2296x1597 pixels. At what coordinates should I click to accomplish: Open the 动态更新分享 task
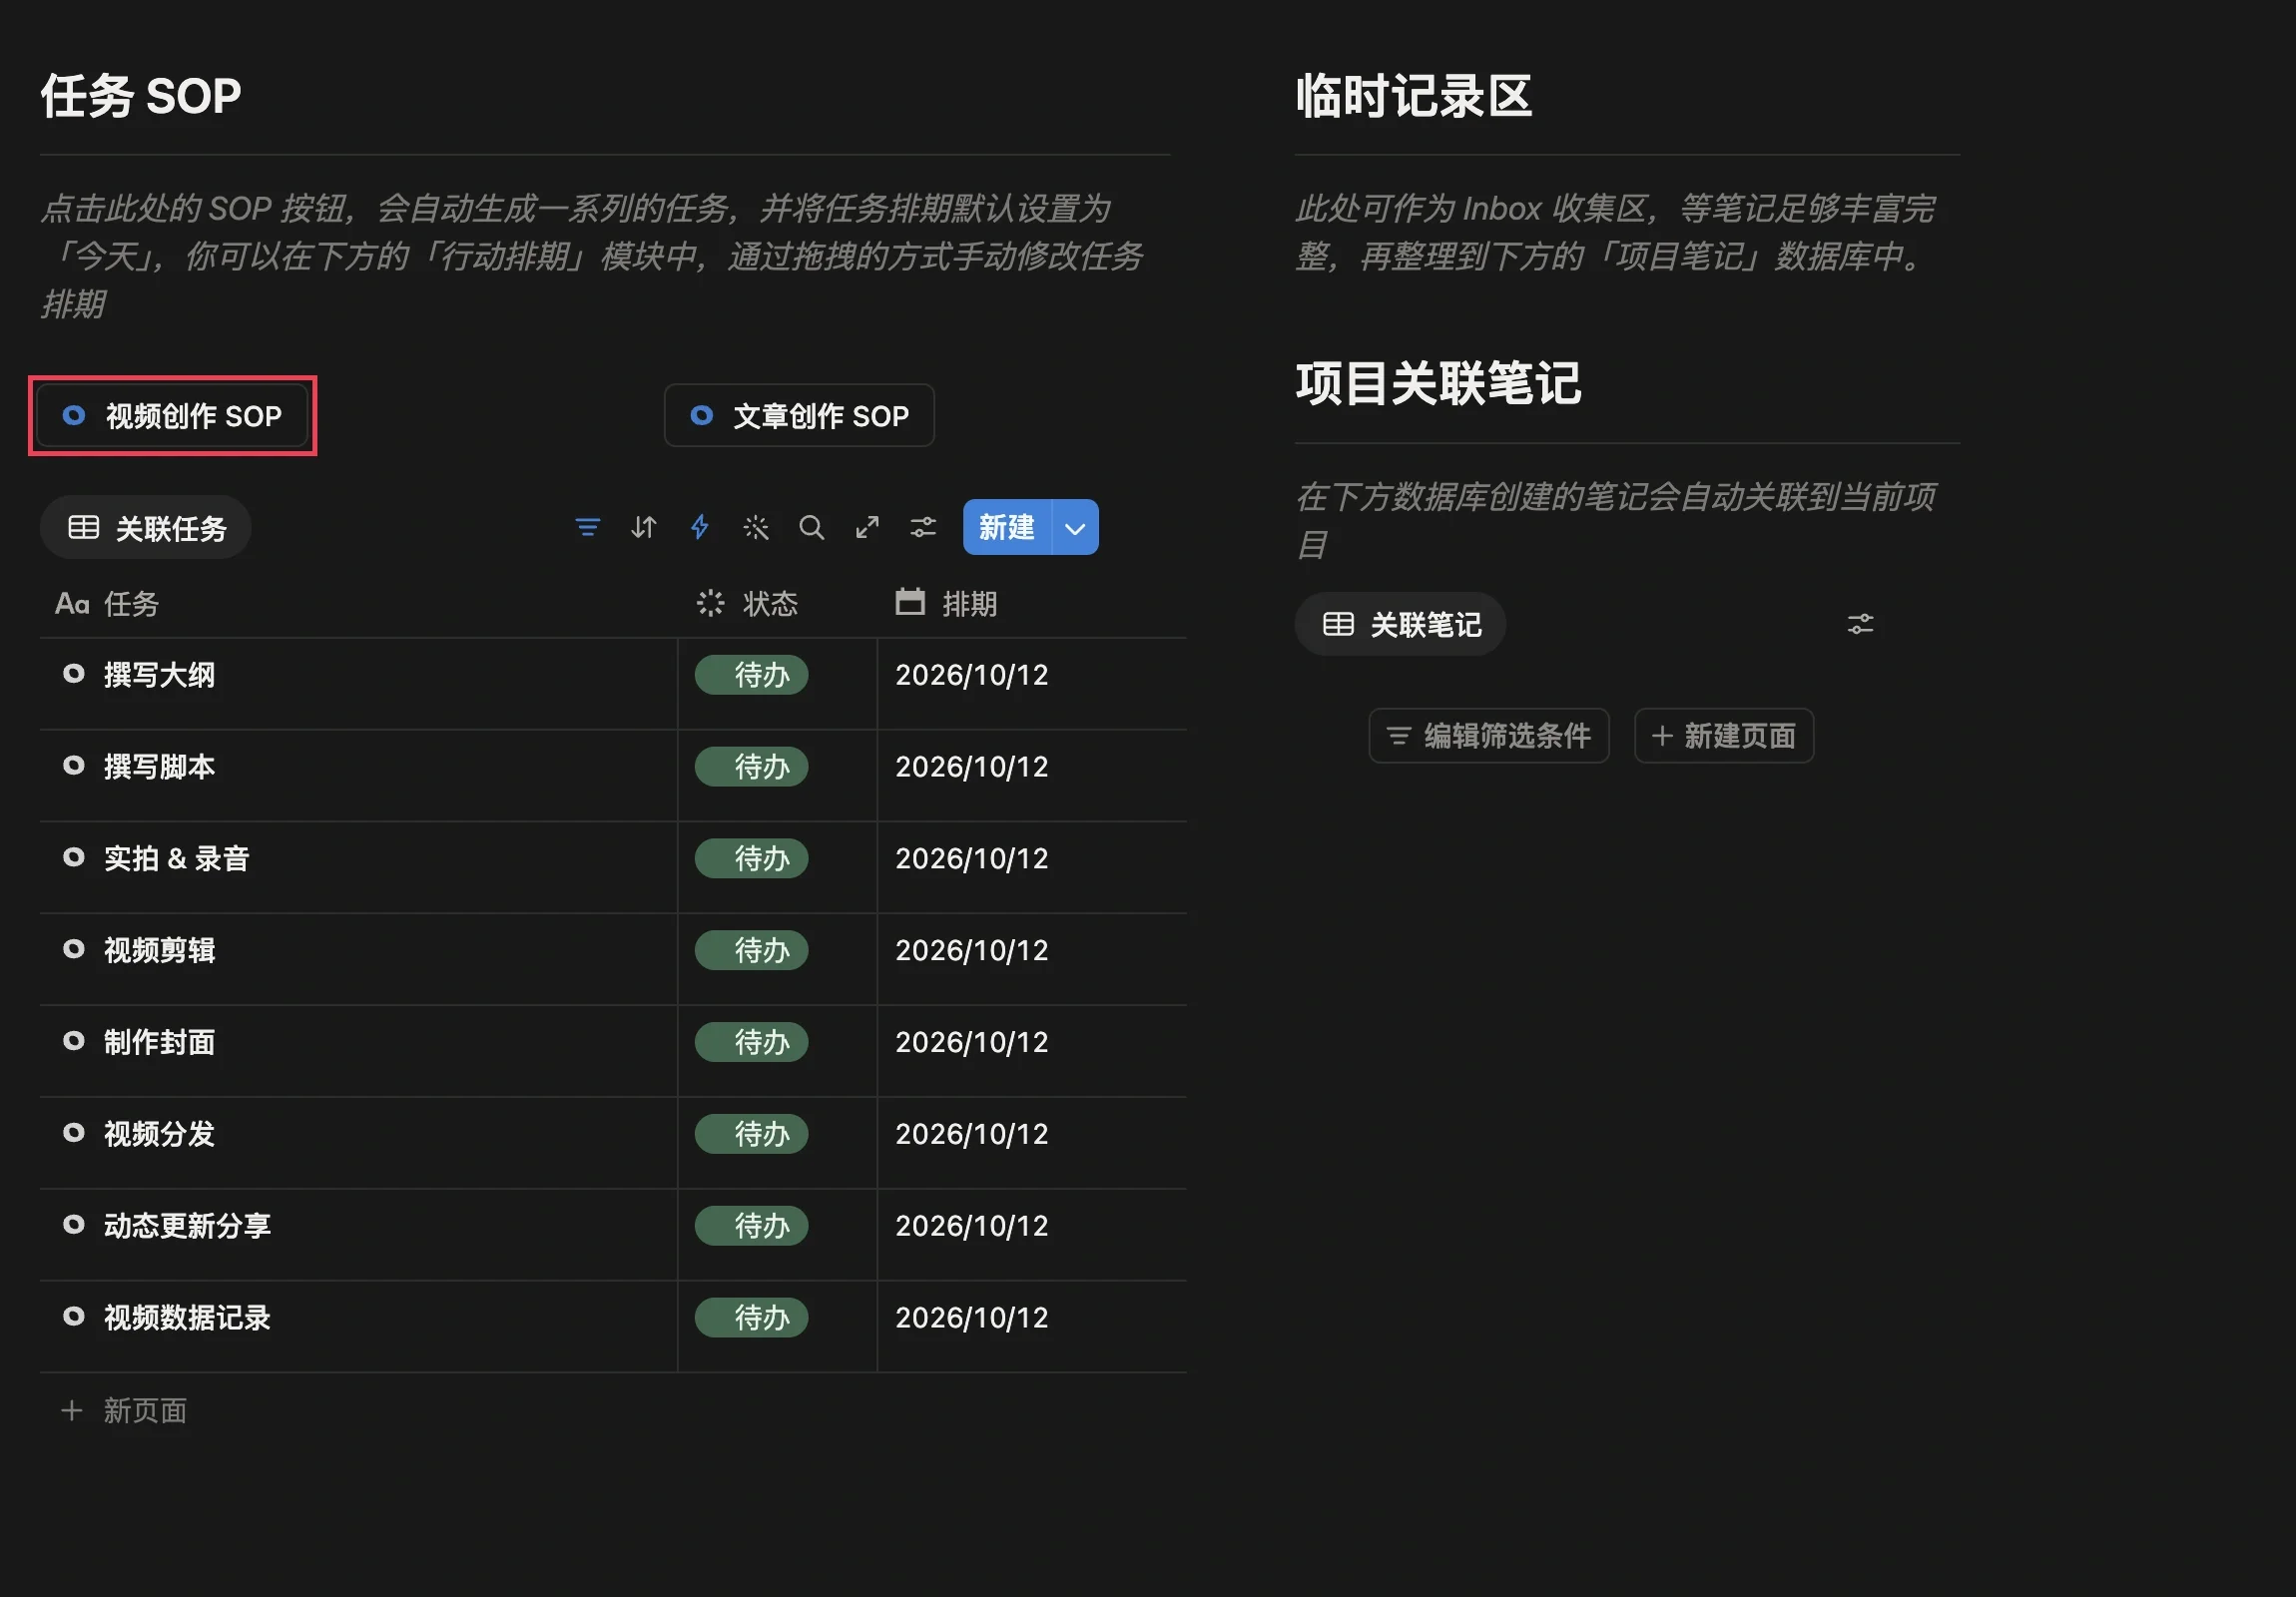188,1226
